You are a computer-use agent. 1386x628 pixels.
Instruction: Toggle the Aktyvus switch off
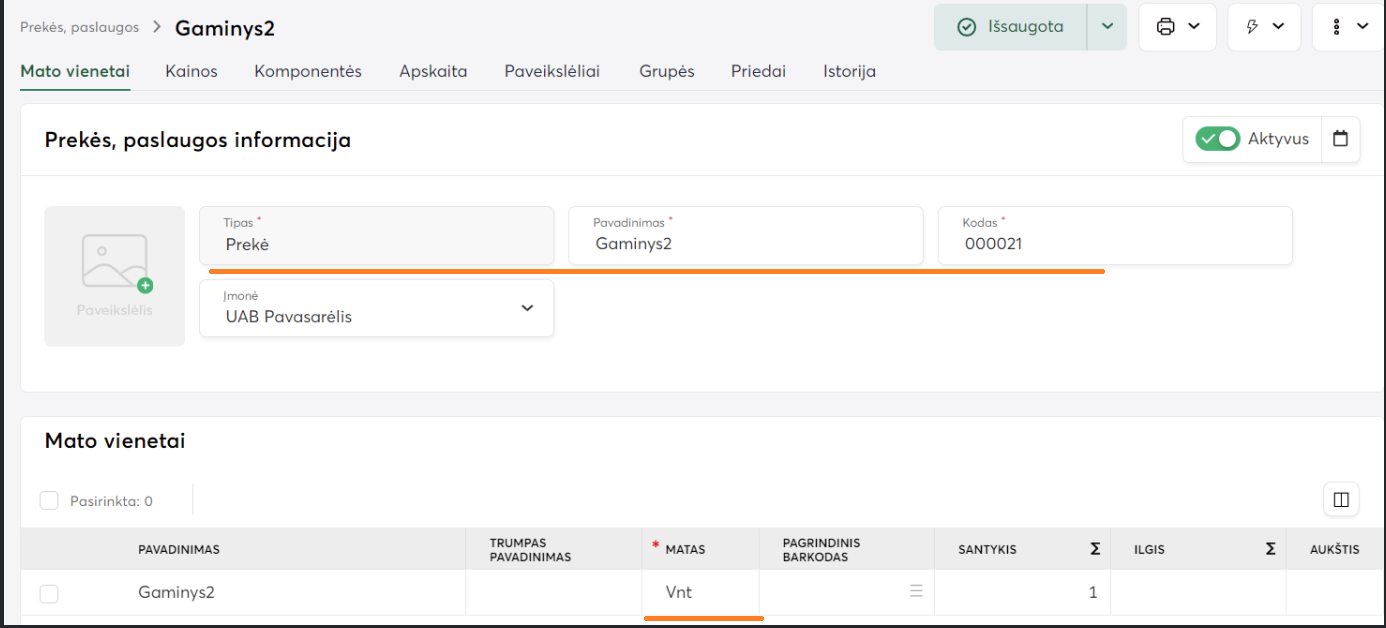coord(1218,139)
